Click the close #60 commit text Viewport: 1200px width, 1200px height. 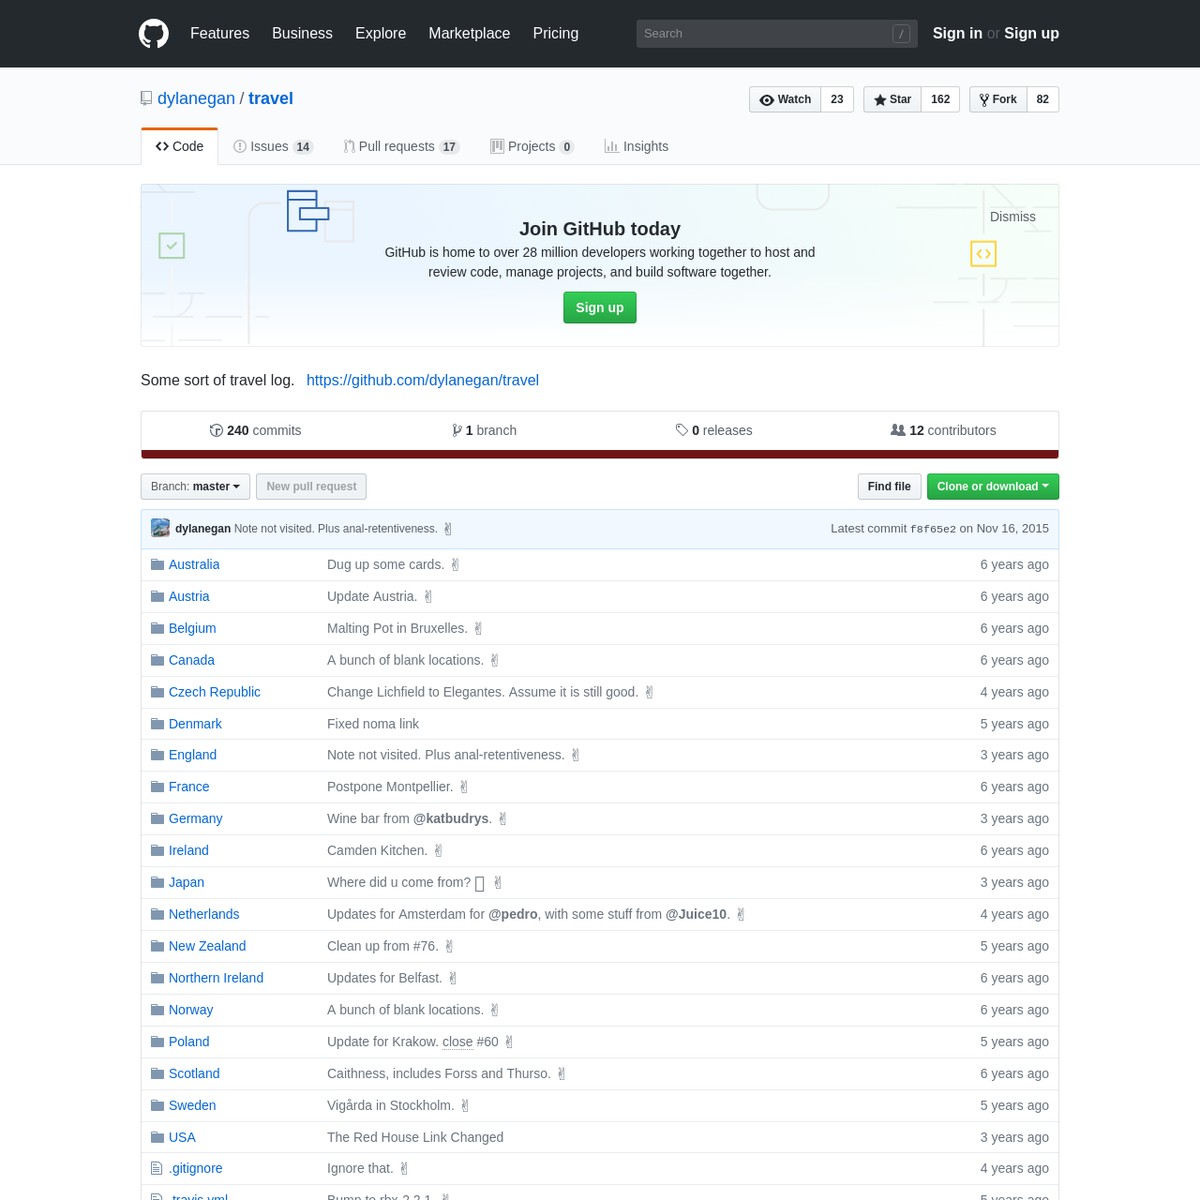470,1041
